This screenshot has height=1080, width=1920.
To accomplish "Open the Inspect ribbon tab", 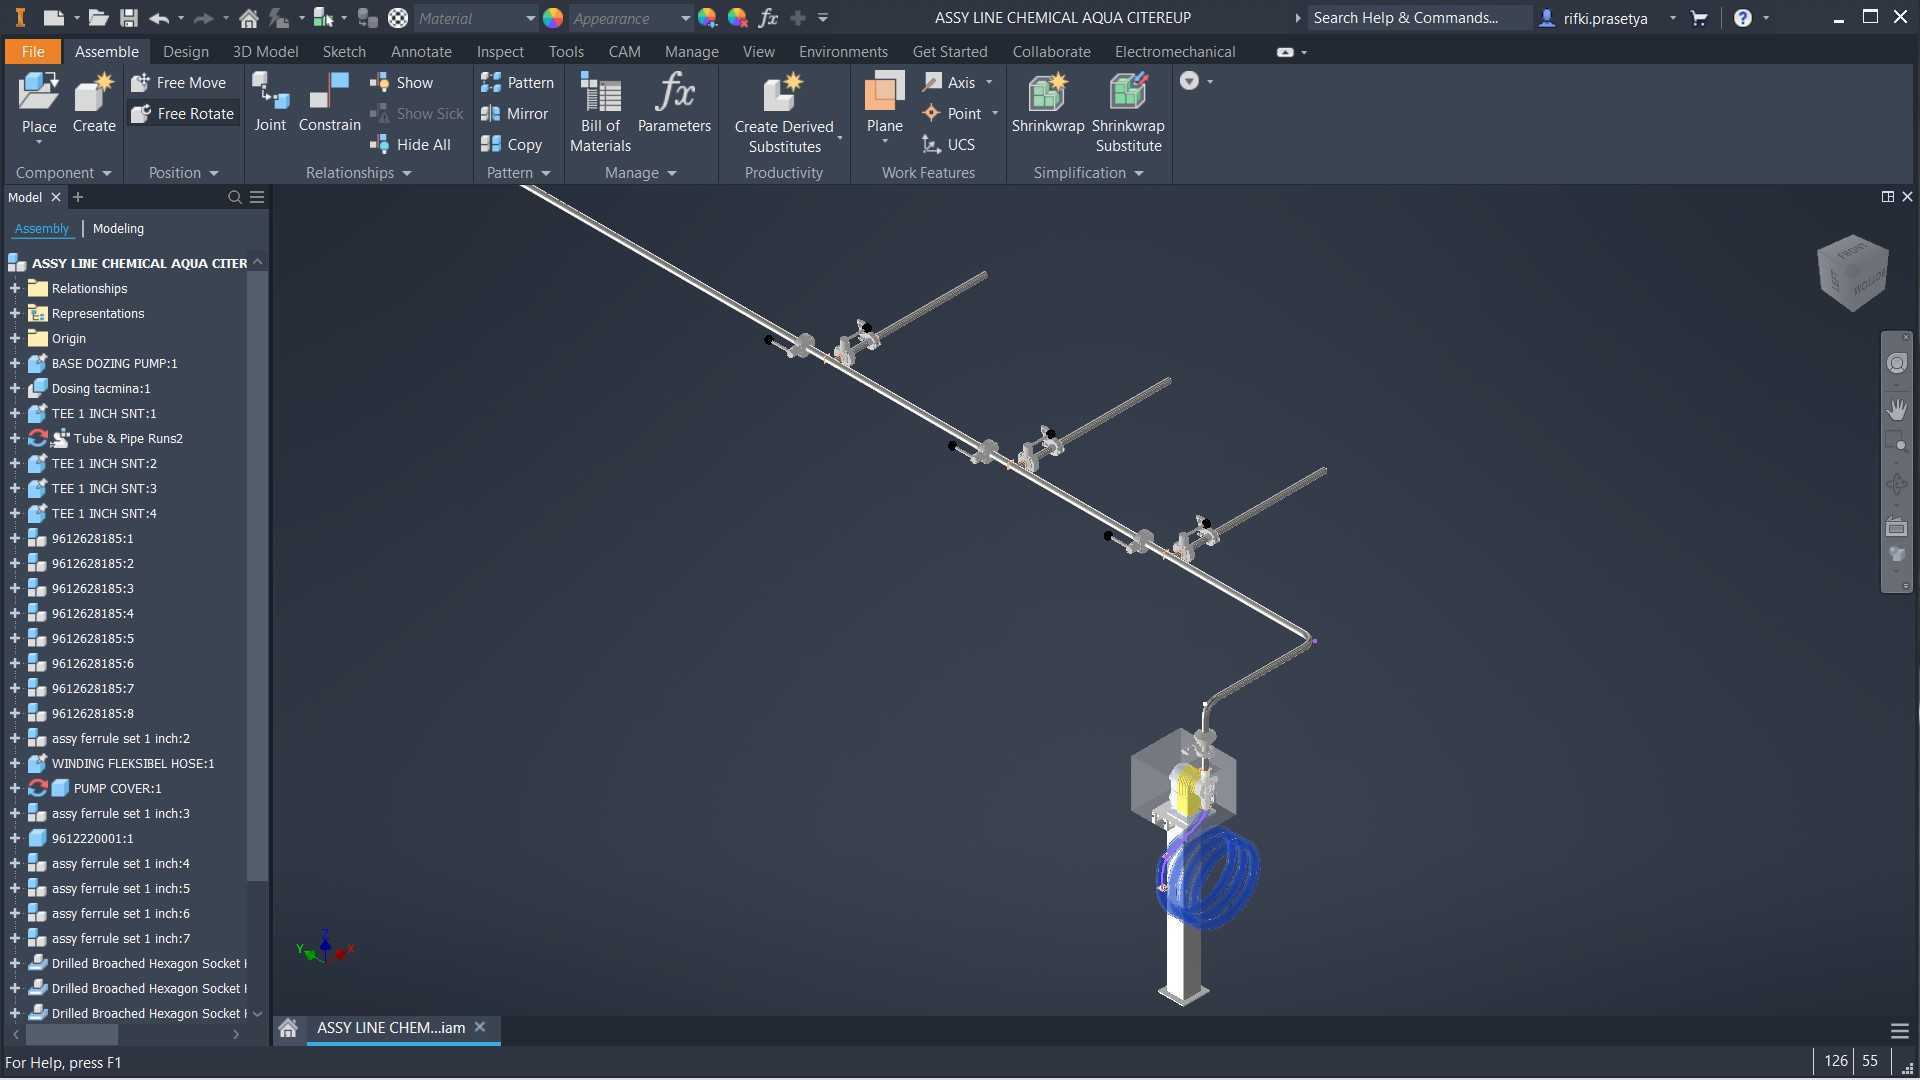I will (x=500, y=52).
